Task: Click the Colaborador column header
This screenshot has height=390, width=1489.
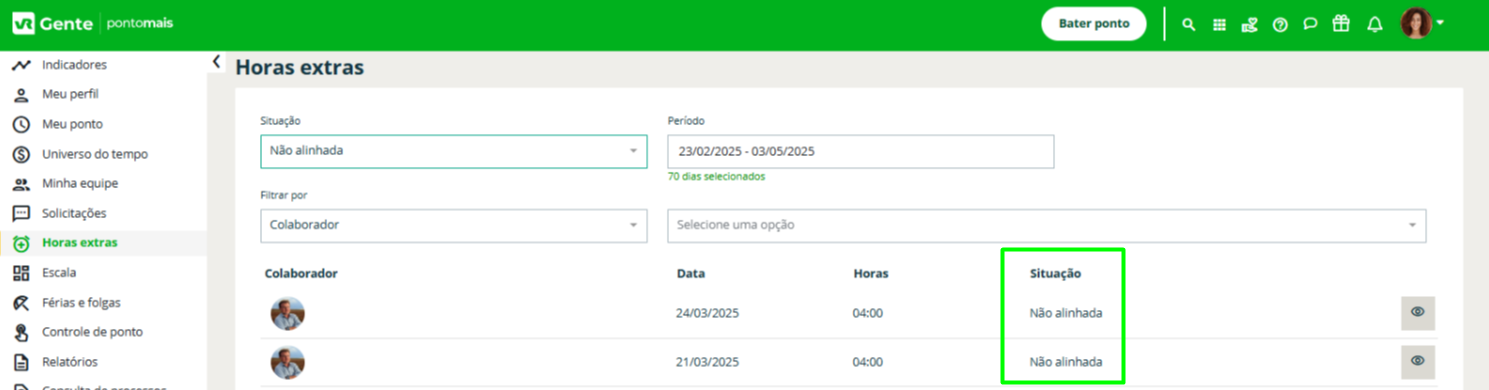Action: pos(301,273)
